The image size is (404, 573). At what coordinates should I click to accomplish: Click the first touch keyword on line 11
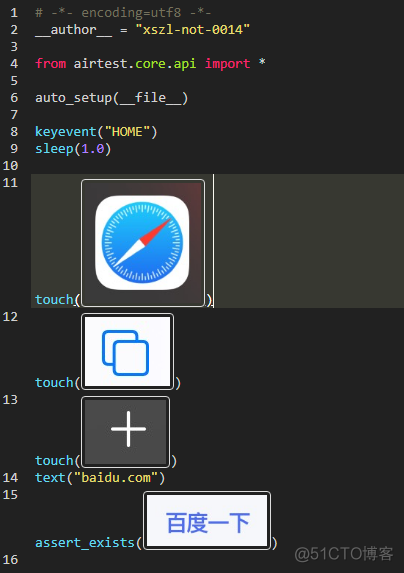[54, 300]
